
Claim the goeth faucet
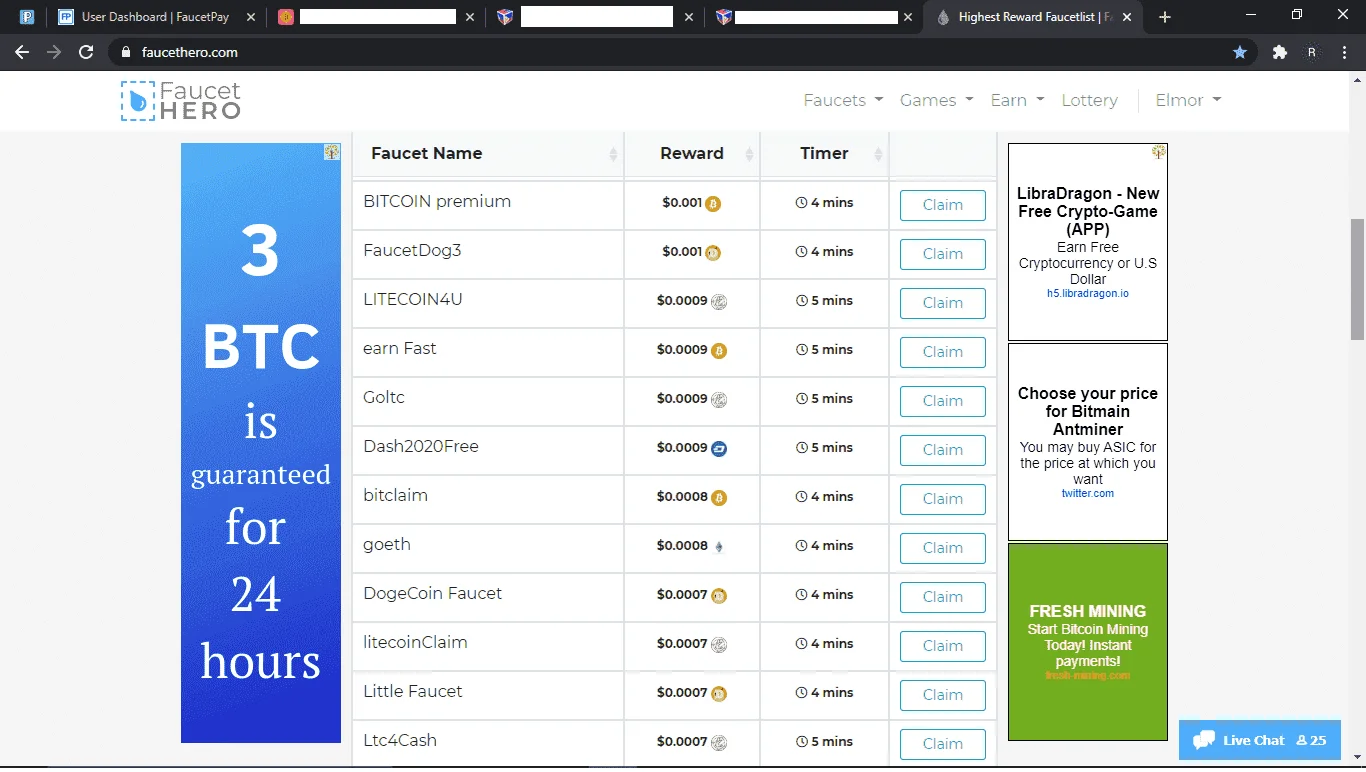(943, 548)
